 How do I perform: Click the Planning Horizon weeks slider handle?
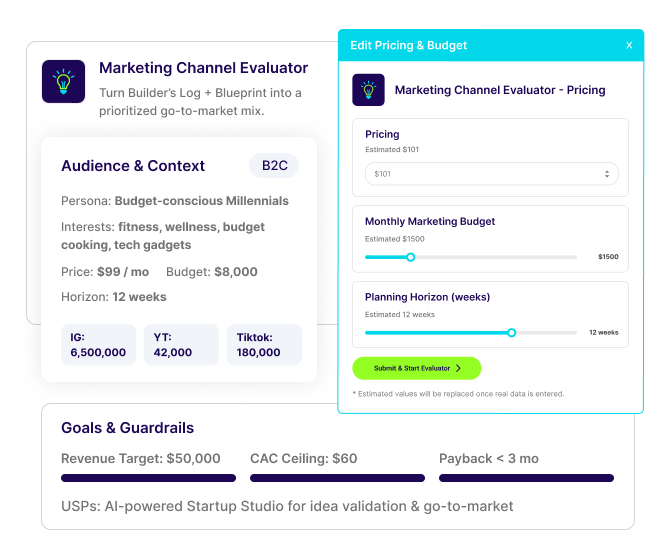tap(511, 332)
